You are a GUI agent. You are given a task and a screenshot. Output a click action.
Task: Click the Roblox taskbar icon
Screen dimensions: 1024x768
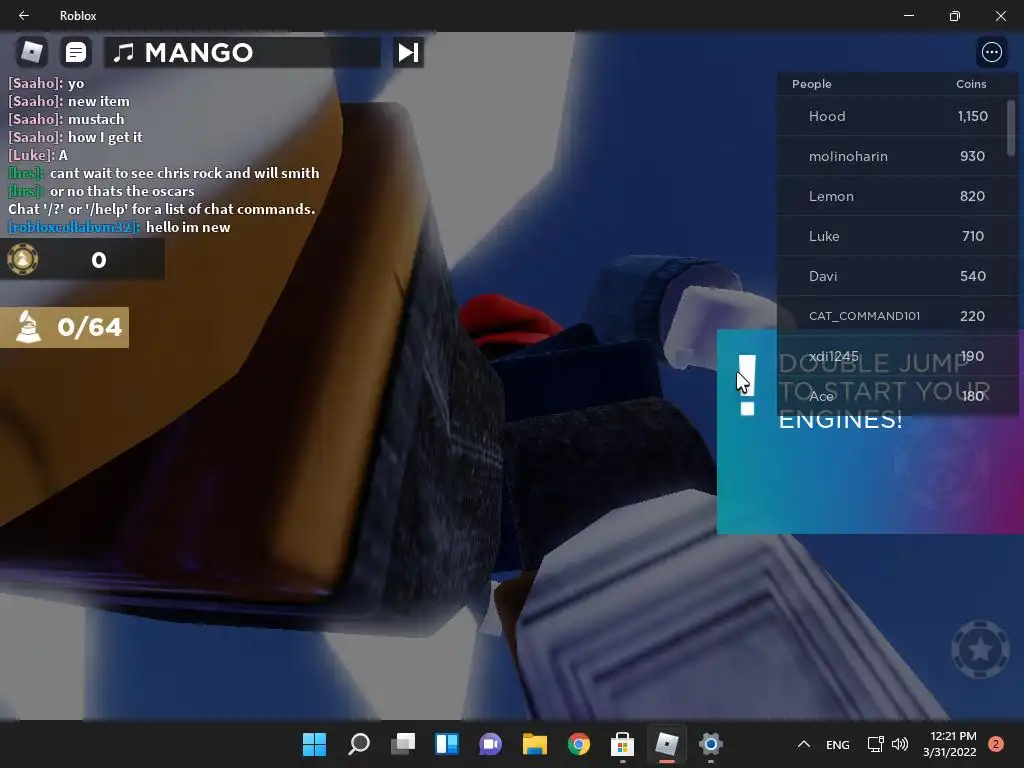click(667, 744)
